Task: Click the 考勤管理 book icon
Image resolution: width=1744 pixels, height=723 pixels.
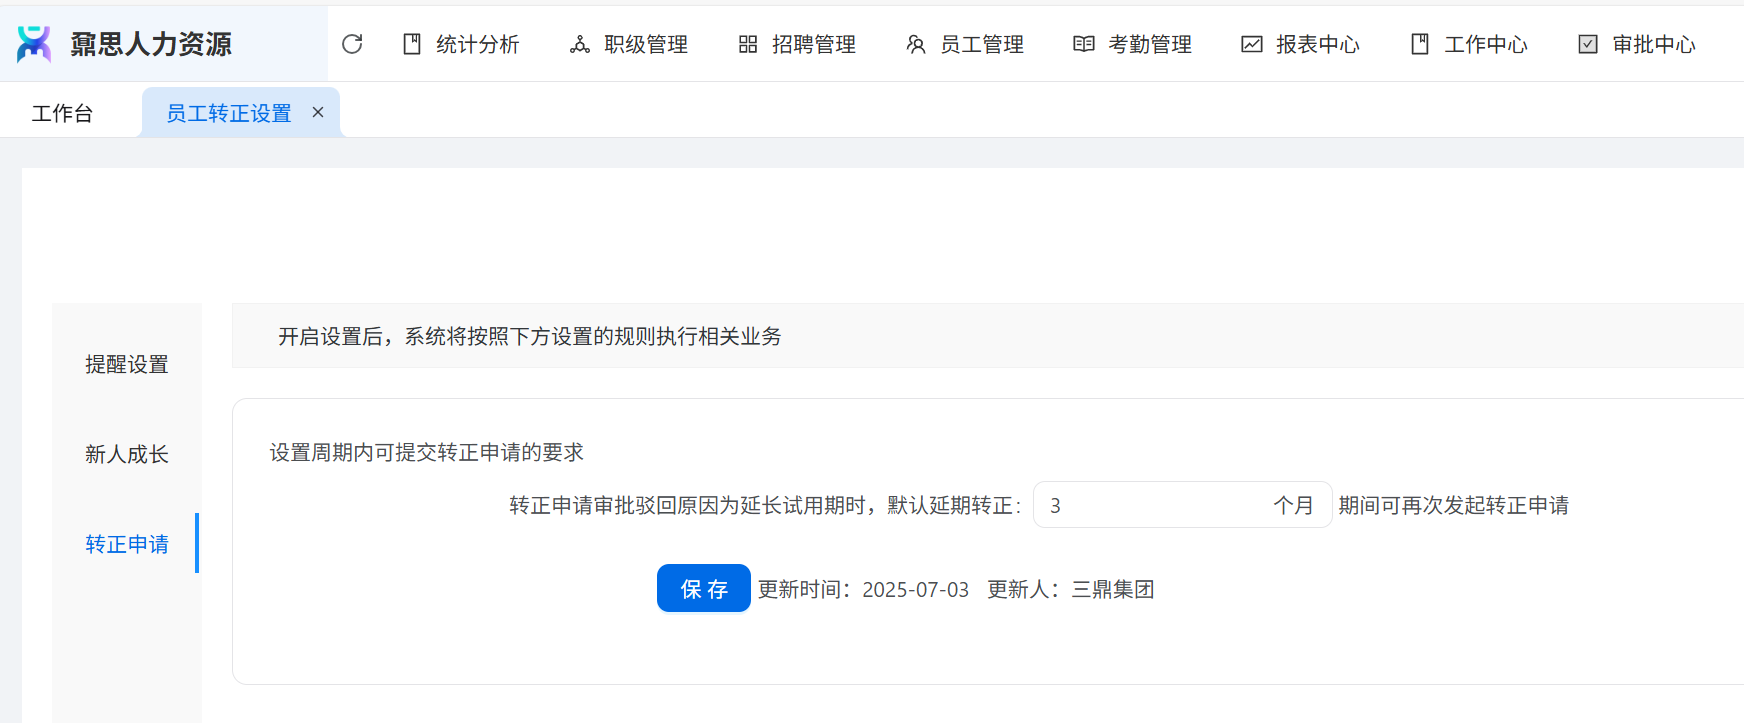Action: [x=1084, y=44]
